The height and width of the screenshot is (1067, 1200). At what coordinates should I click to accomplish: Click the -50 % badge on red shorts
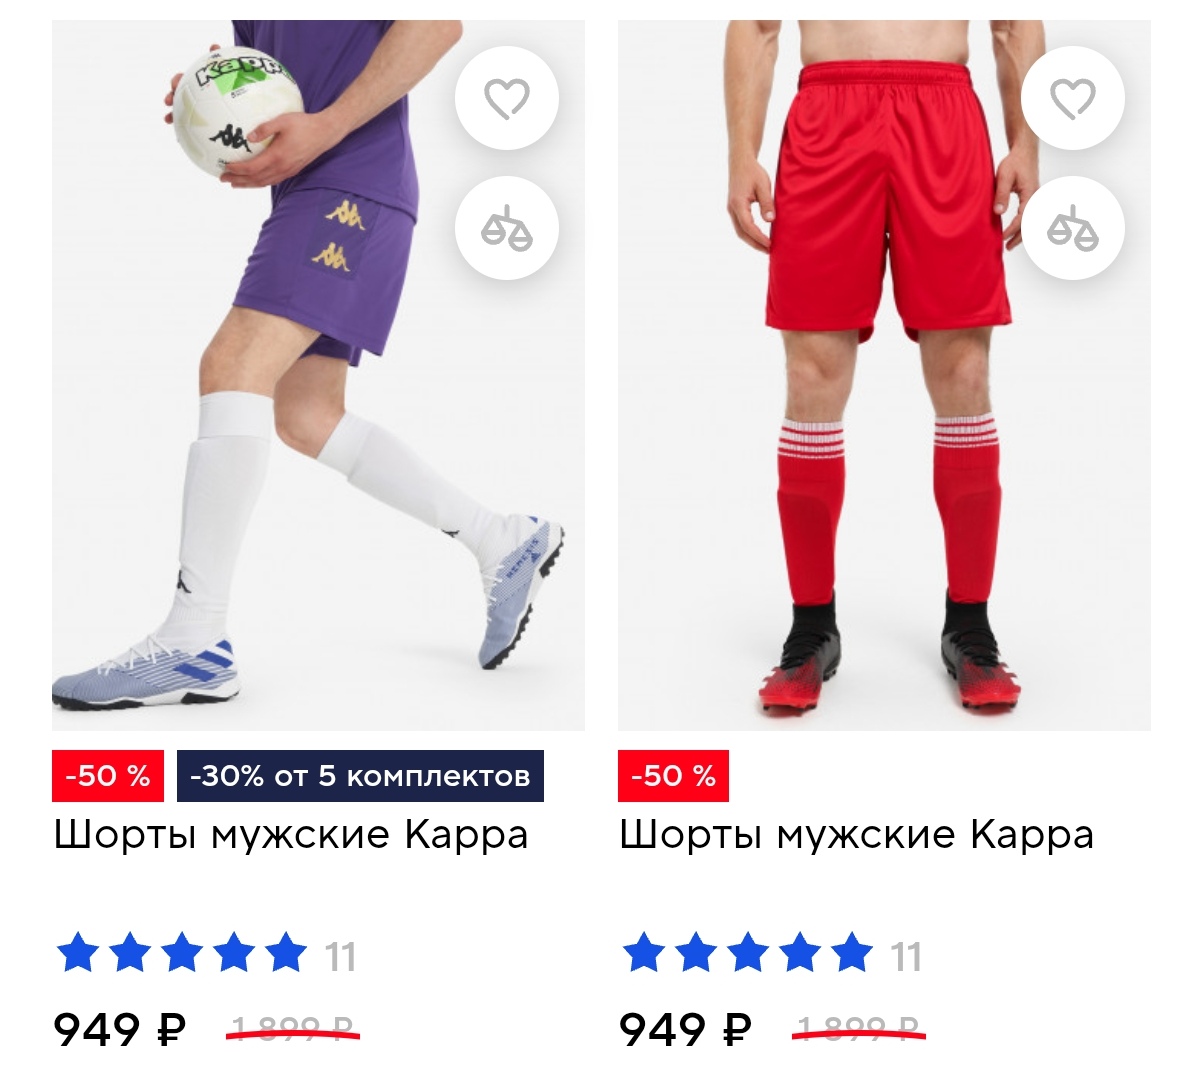pyautogui.click(x=673, y=776)
